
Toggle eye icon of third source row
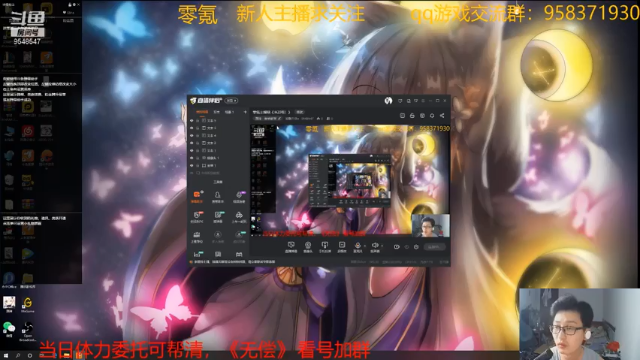click(x=191, y=135)
